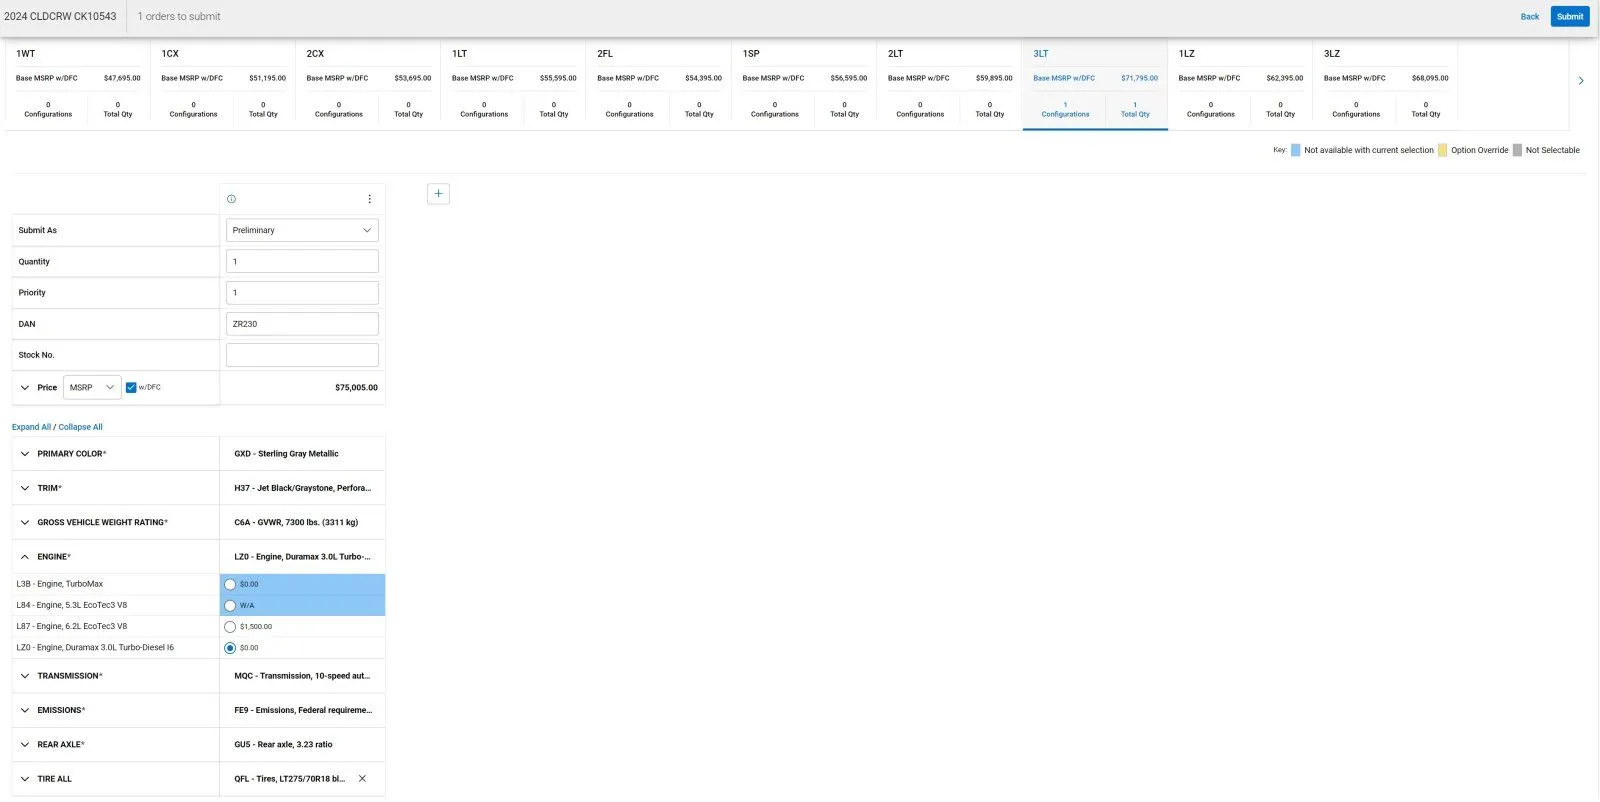The height and width of the screenshot is (802, 1600).
Task: Click the Submit button
Action: 1569,17
